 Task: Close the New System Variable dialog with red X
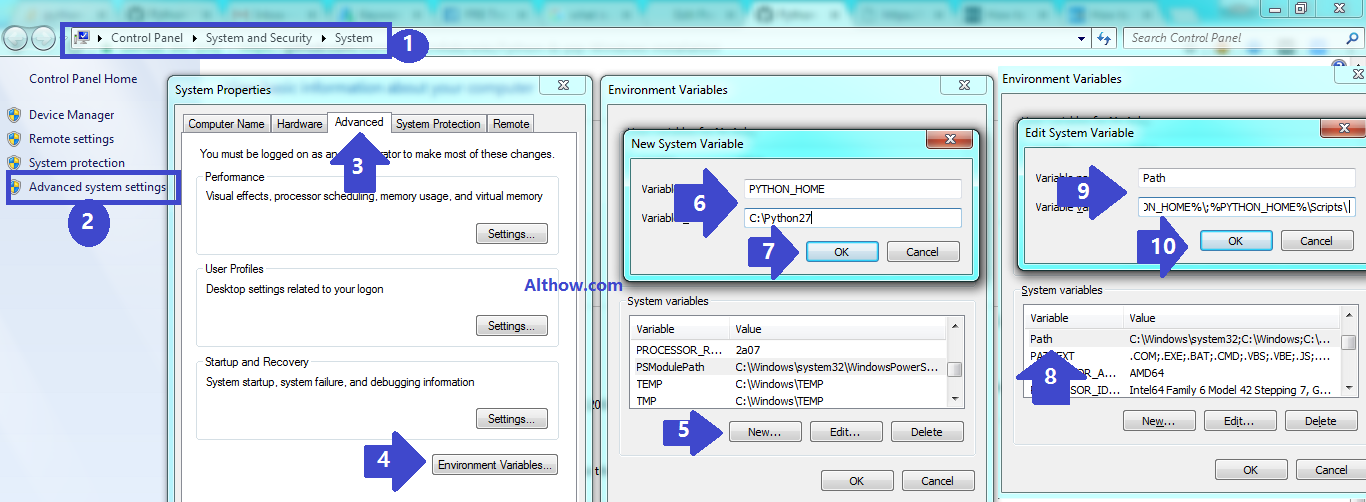point(950,138)
